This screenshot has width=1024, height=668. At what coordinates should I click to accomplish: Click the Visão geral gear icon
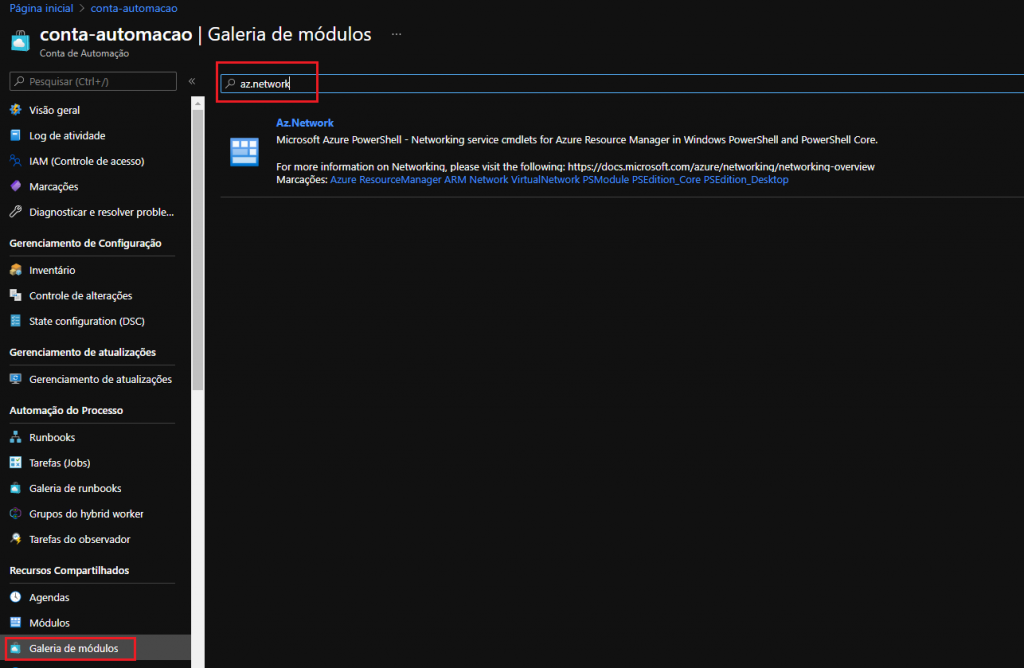point(15,110)
